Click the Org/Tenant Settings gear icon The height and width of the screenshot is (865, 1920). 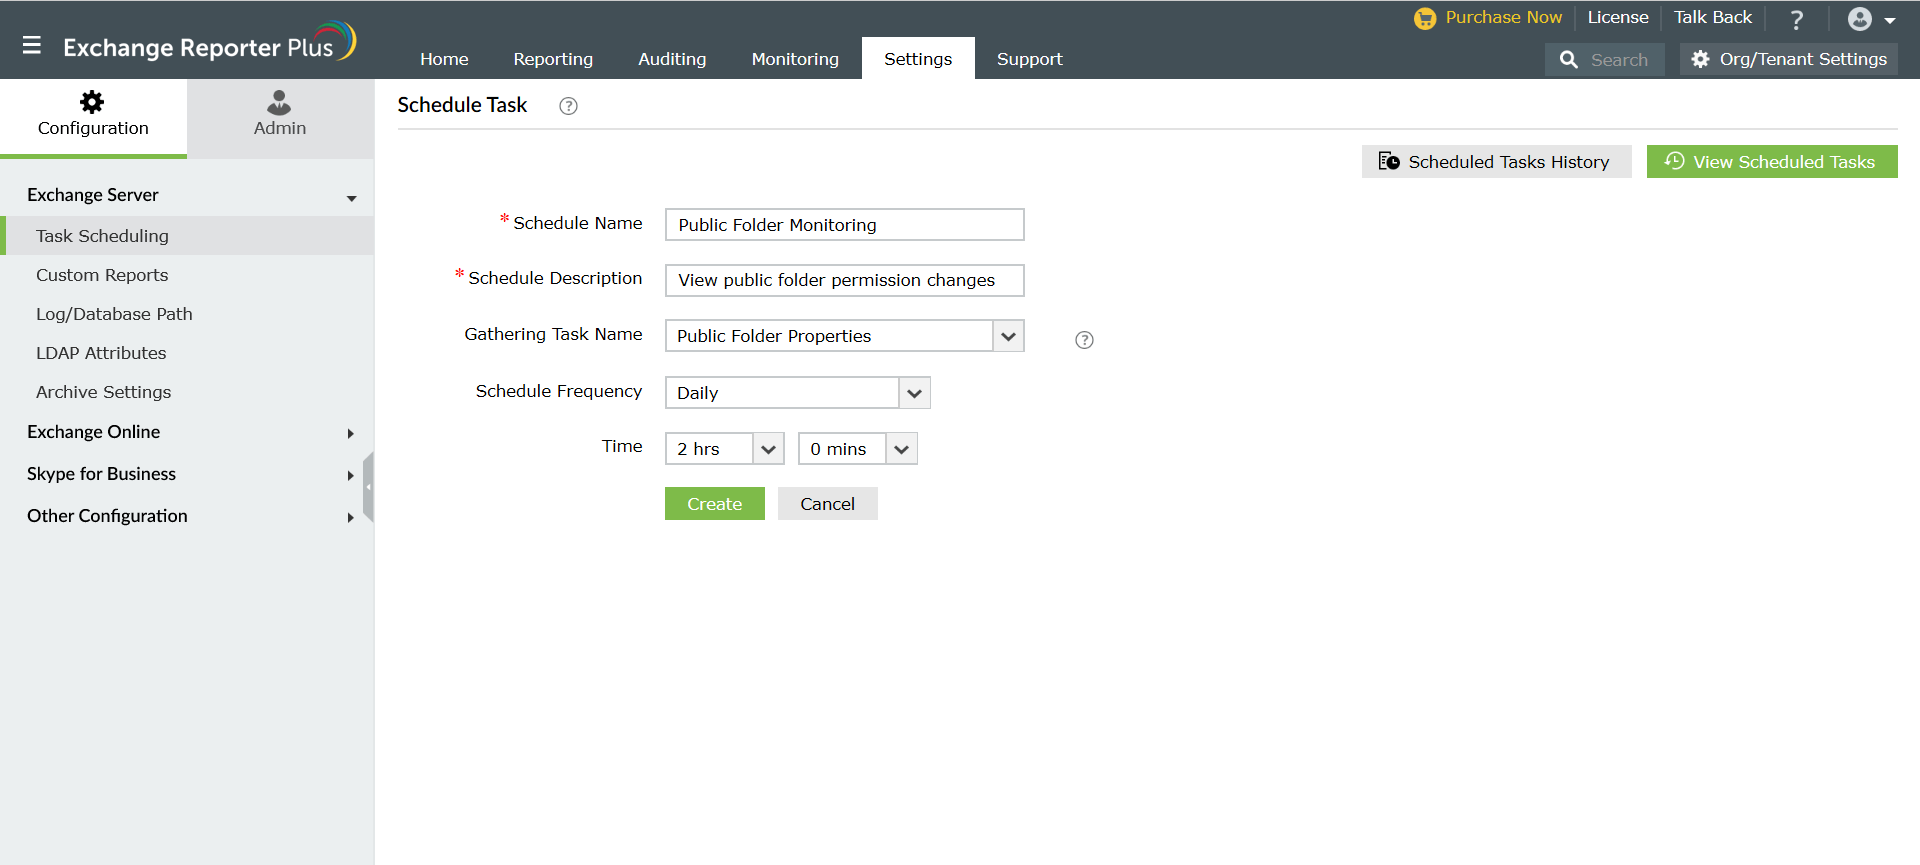[1700, 59]
